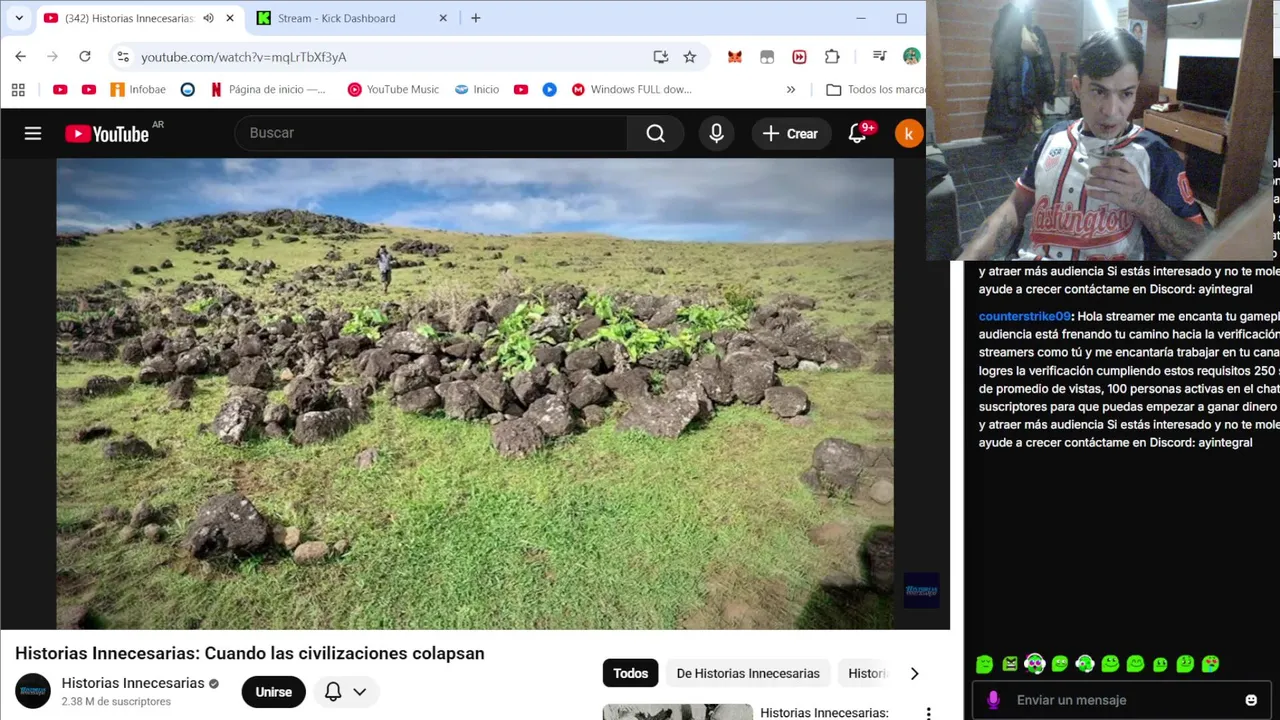This screenshot has height=720, width=1280.
Task: Click the search magnifier button on YouTube
Action: (655, 133)
